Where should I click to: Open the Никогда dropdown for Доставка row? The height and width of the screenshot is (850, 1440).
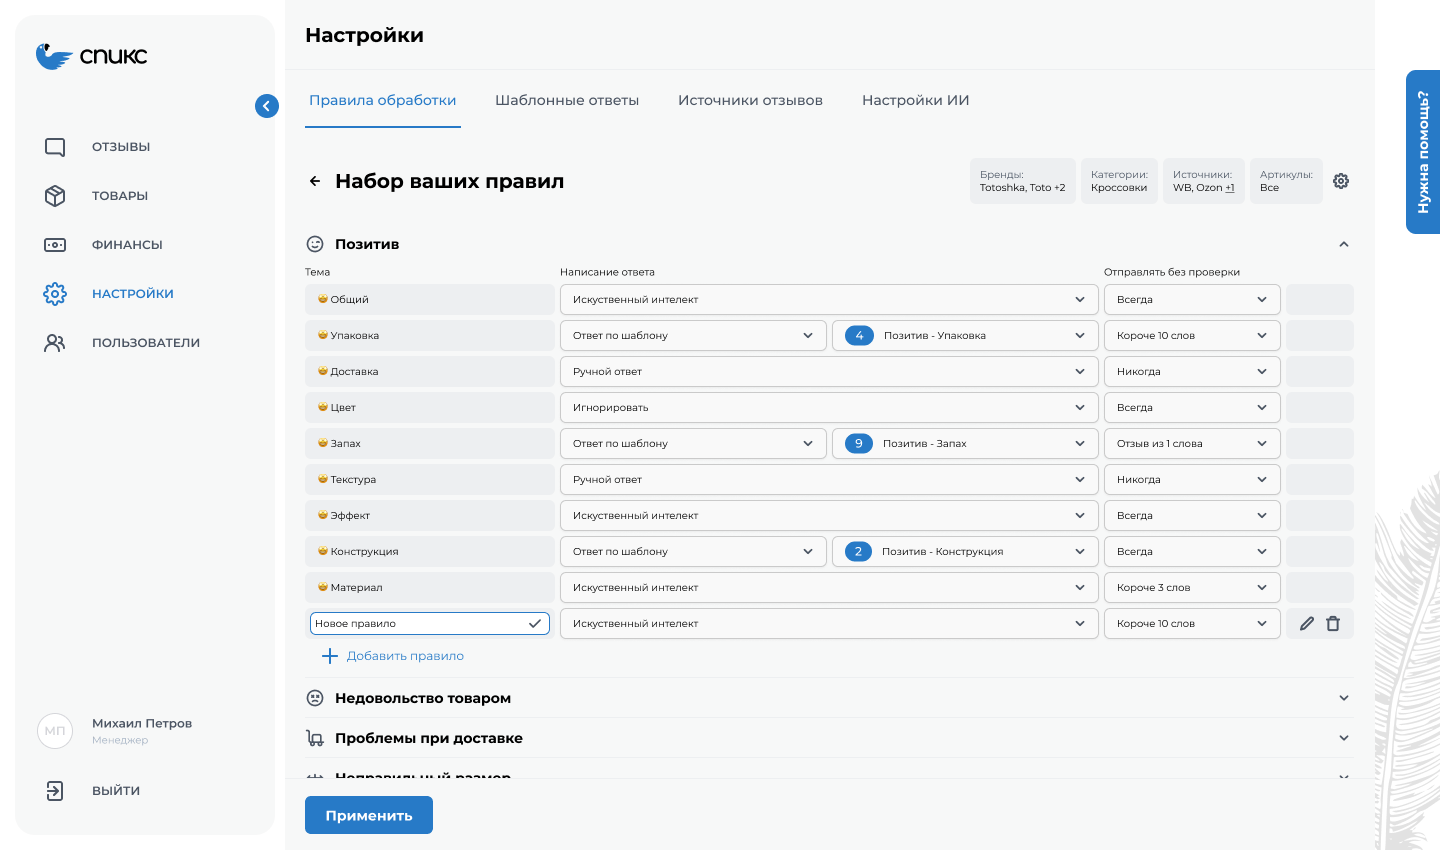pyautogui.click(x=1192, y=371)
